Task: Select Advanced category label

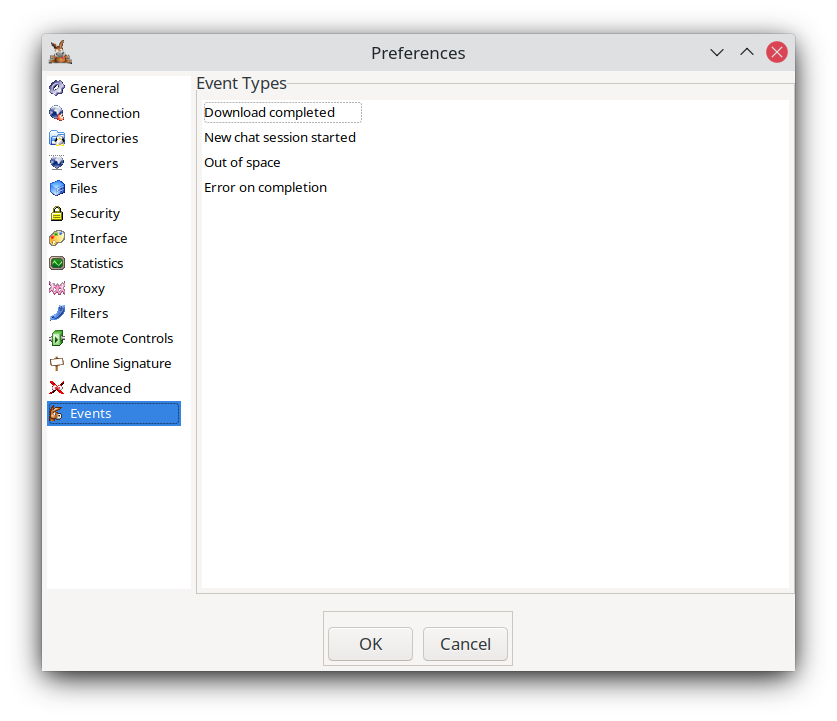Action: click(100, 388)
